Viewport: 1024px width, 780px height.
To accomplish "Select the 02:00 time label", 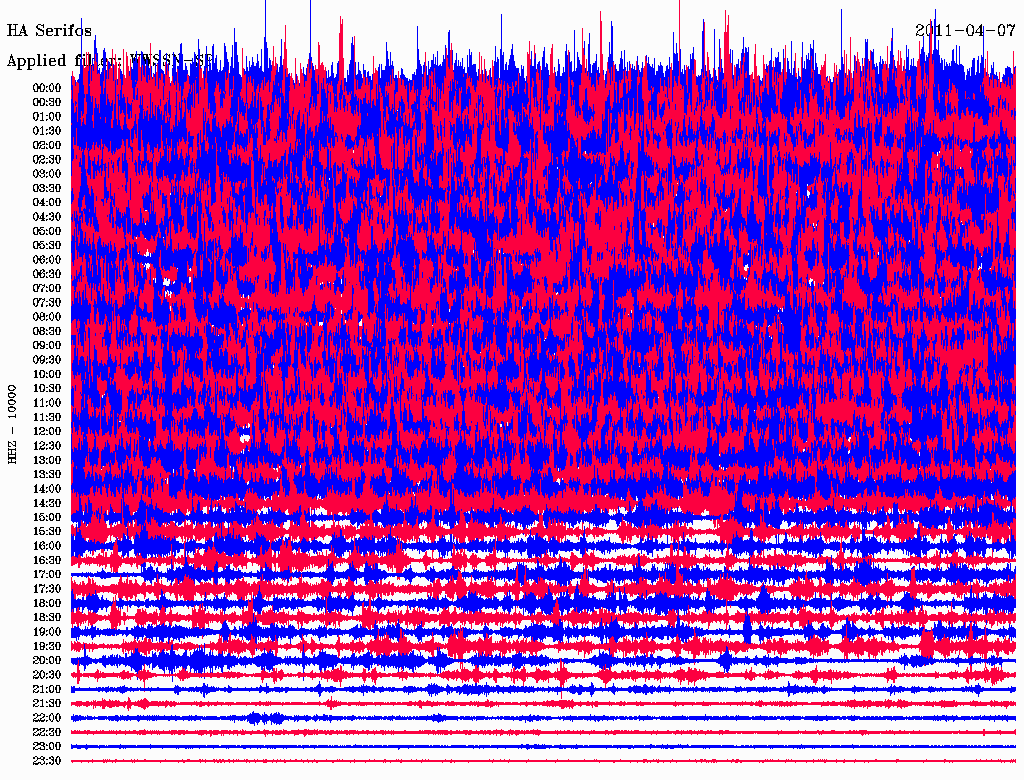I will [47, 145].
